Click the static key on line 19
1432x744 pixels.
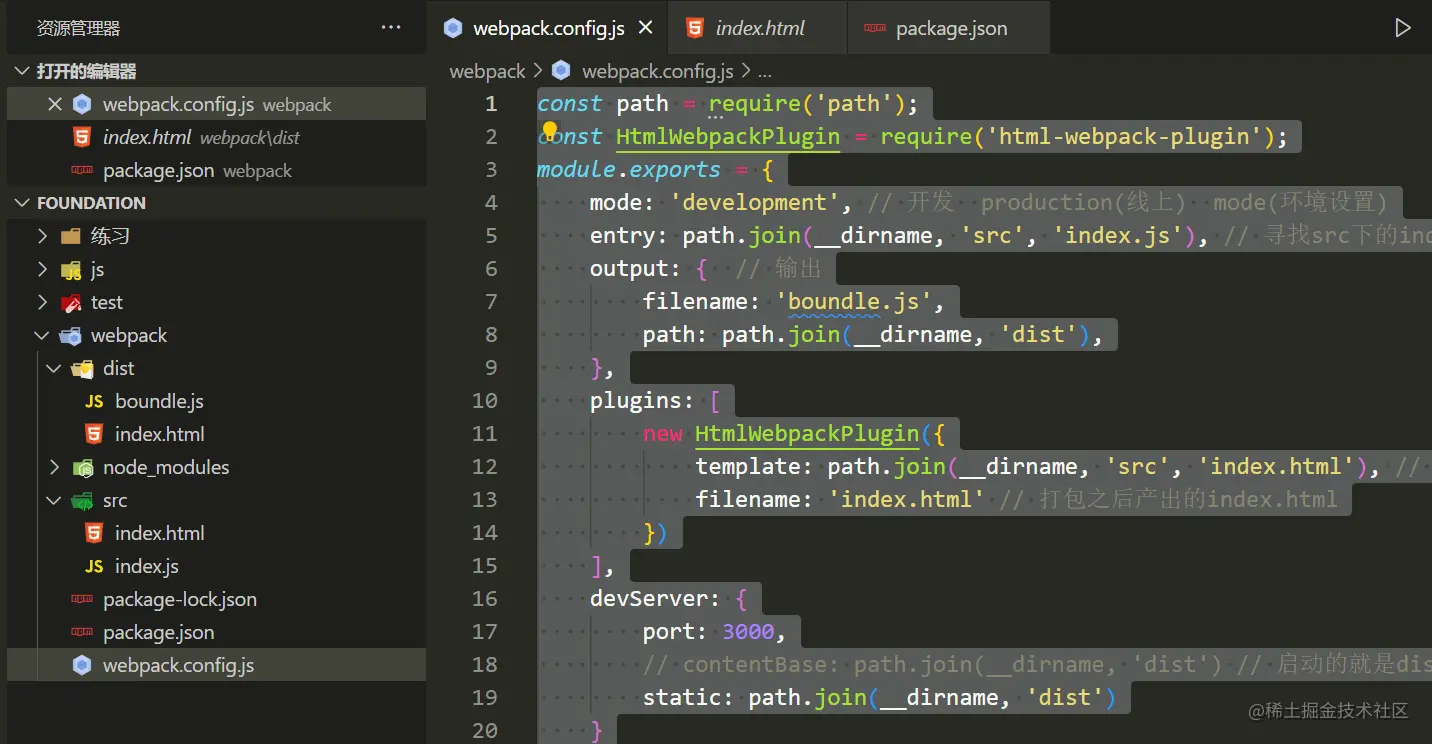682,697
